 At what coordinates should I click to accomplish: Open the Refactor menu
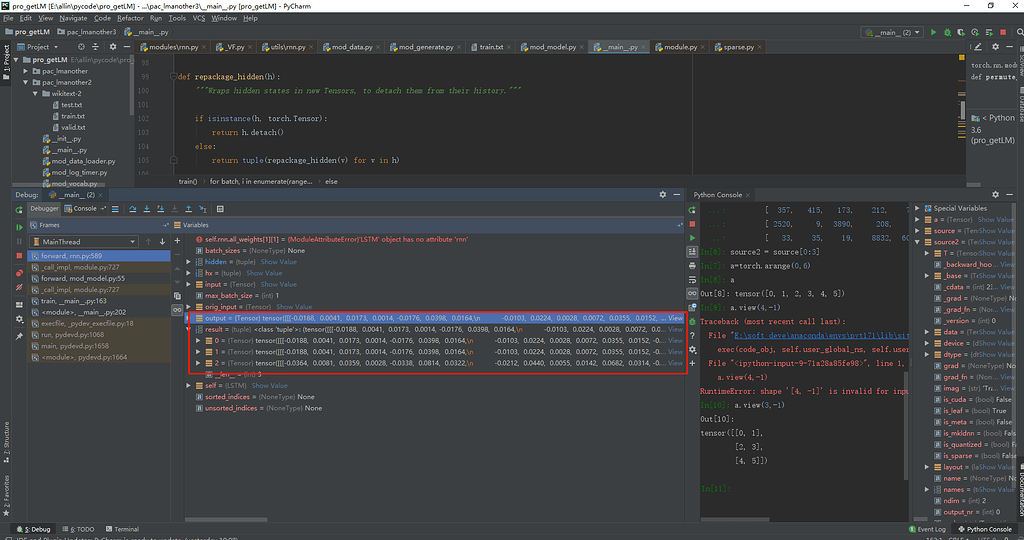(130, 18)
